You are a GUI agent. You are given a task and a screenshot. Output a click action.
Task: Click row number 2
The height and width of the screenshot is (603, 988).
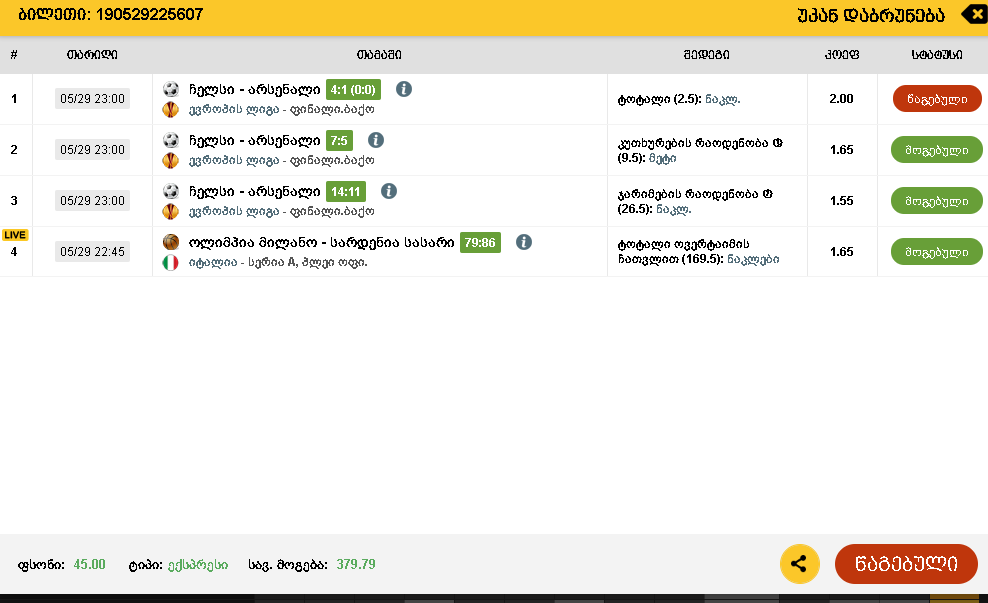(14, 150)
